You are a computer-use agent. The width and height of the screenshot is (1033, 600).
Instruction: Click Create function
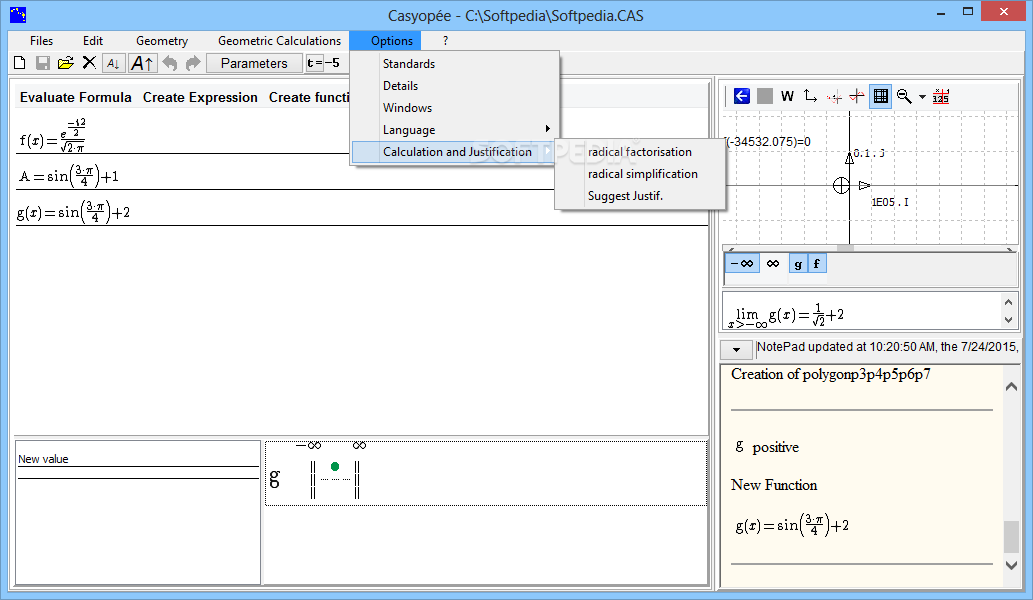click(x=309, y=97)
